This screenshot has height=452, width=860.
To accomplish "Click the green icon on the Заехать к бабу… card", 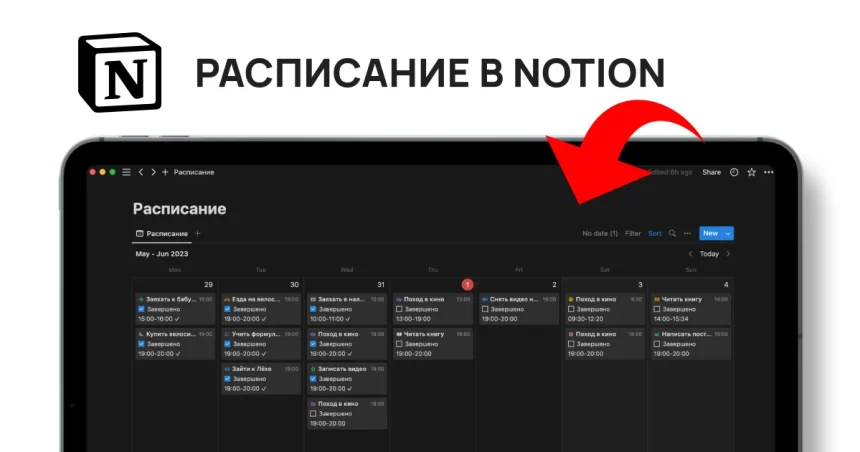I will click(141, 300).
